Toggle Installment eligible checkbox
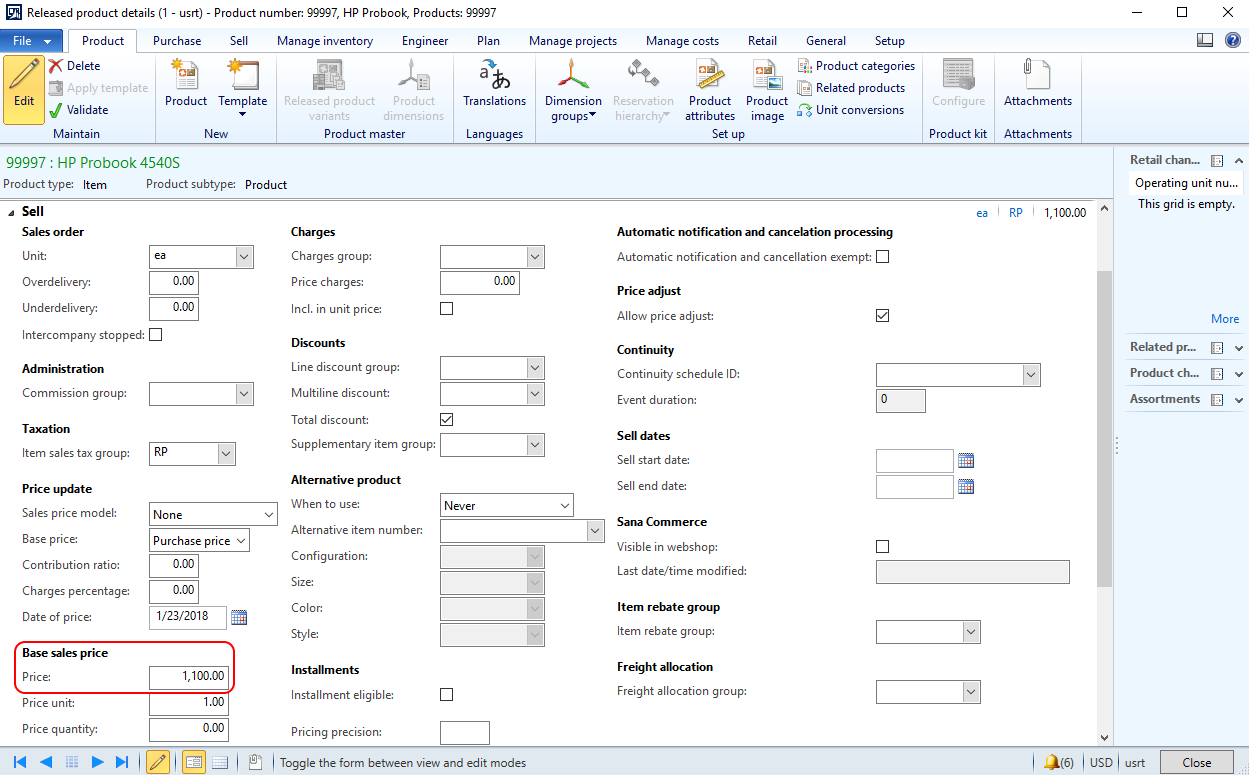Image resolution: width=1249 pixels, height=775 pixels. point(447,695)
